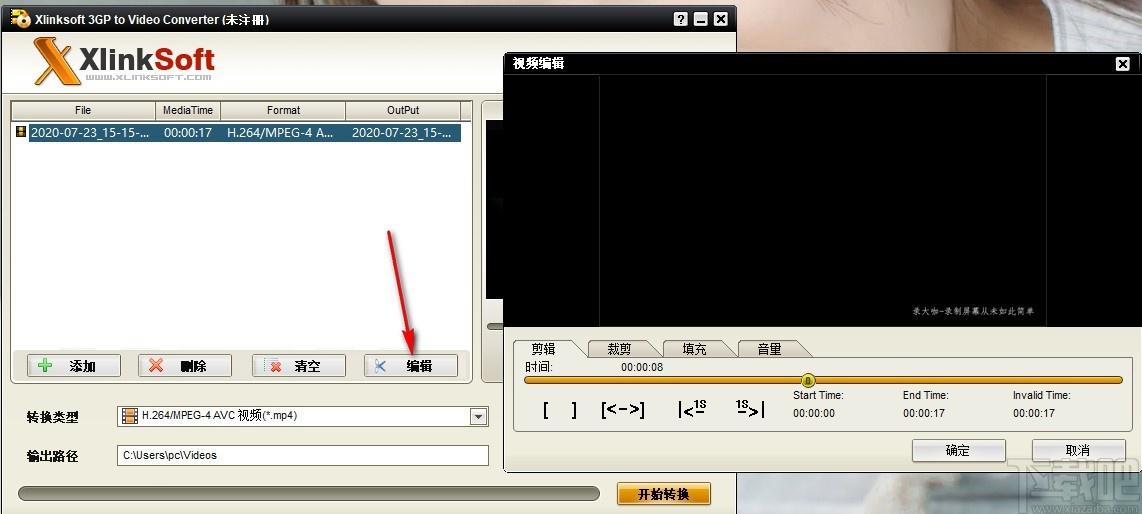
Task: Start conversion with 开始转换 button
Action: click(x=663, y=494)
